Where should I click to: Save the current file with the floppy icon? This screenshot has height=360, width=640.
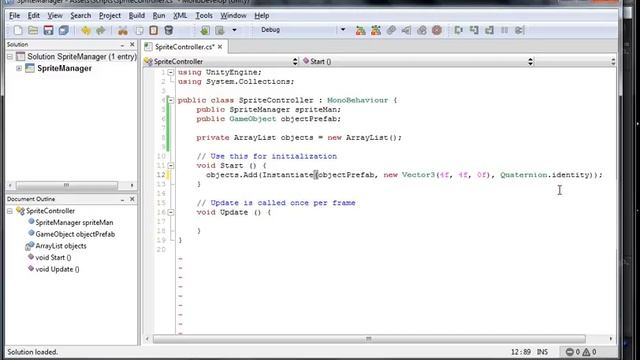(x=48, y=30)
